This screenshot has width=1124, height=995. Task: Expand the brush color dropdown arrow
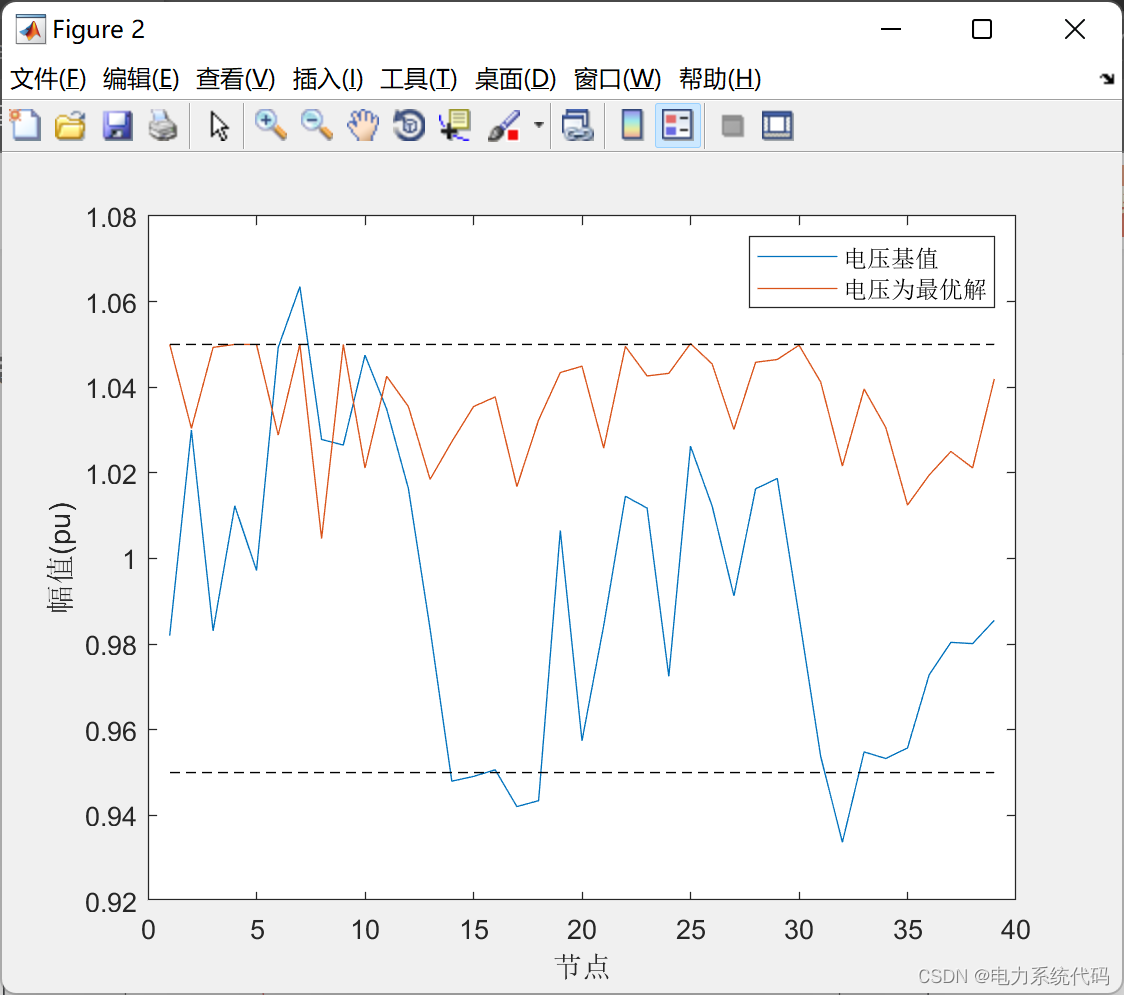[x=539, y=125]
